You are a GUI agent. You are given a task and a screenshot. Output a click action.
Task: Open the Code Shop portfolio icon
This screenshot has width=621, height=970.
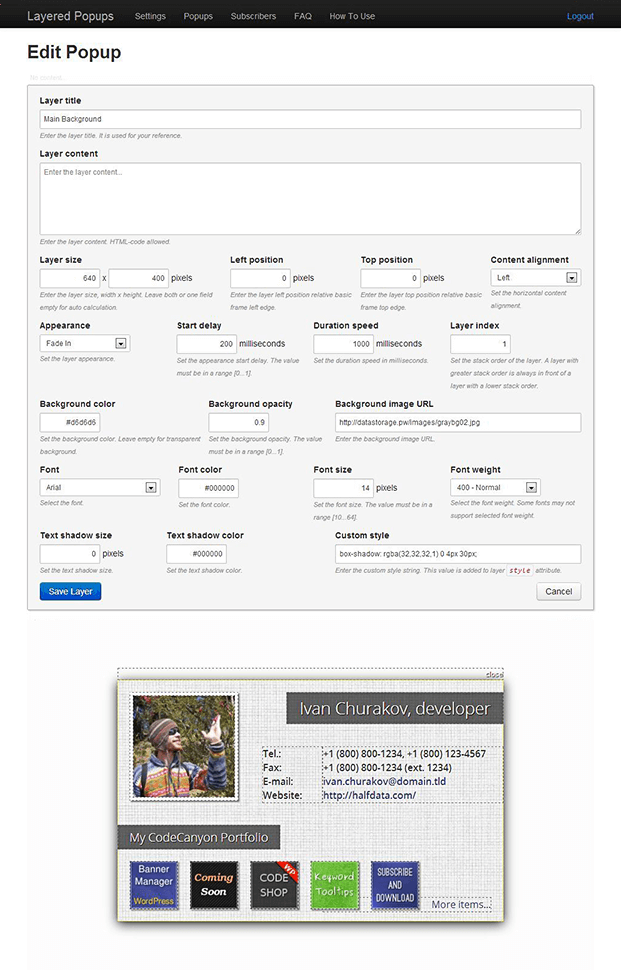pos(274,885)
